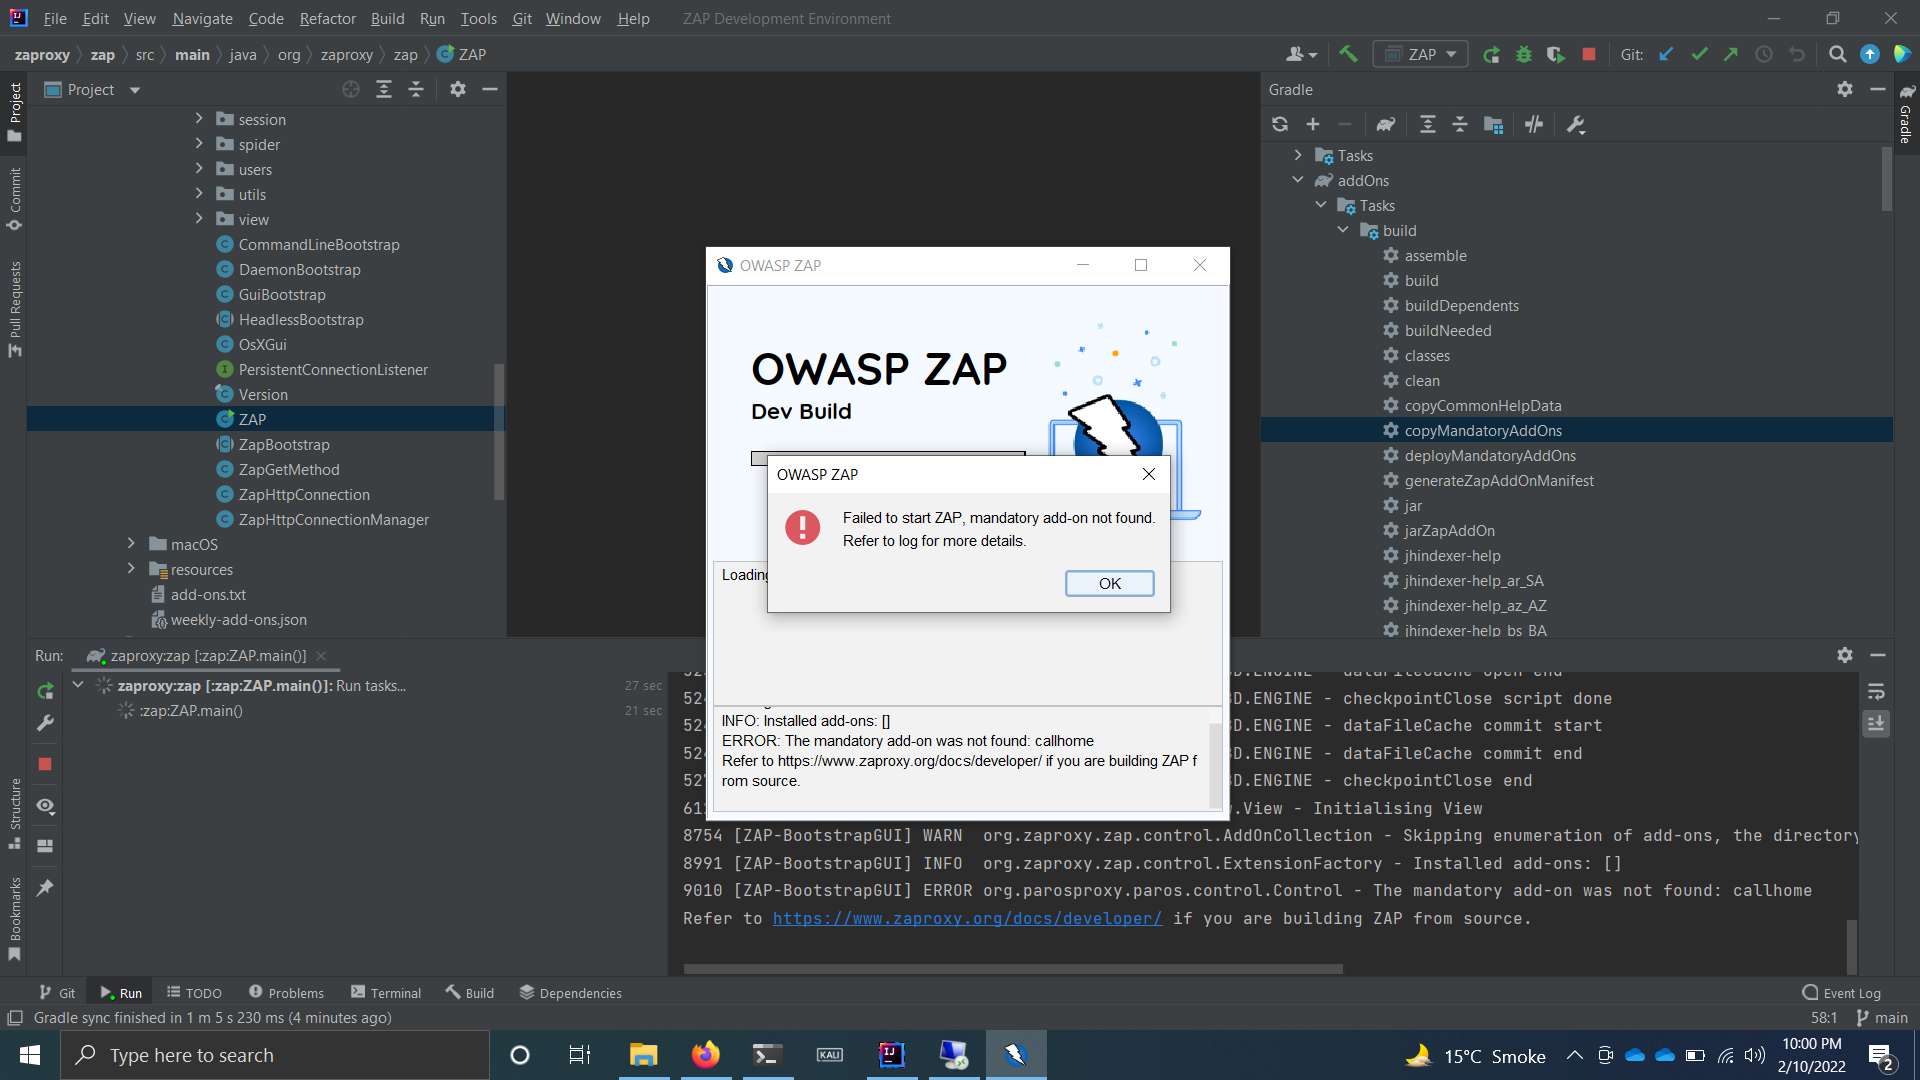Viewport: 1920px width, 1080px height.
Task: Open the Refactor menu
Action: coord(327,18)
